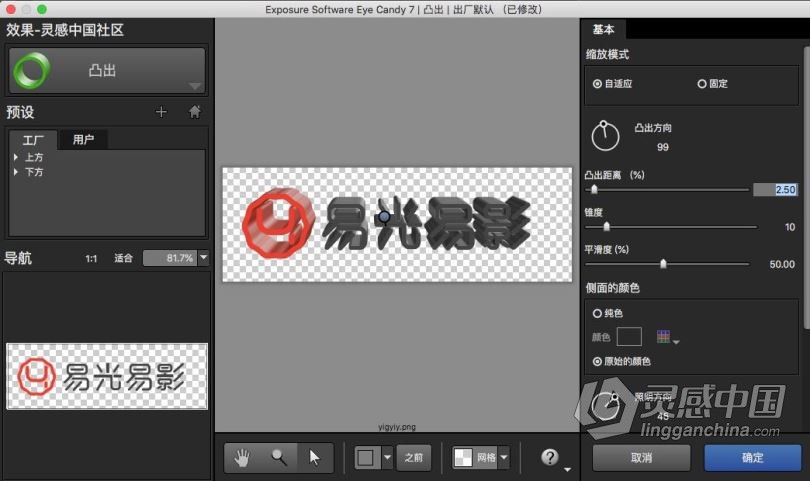Screen dimensions: 810x481
Task: Click the extrusion handle on preview text
Action: (384, 217)
